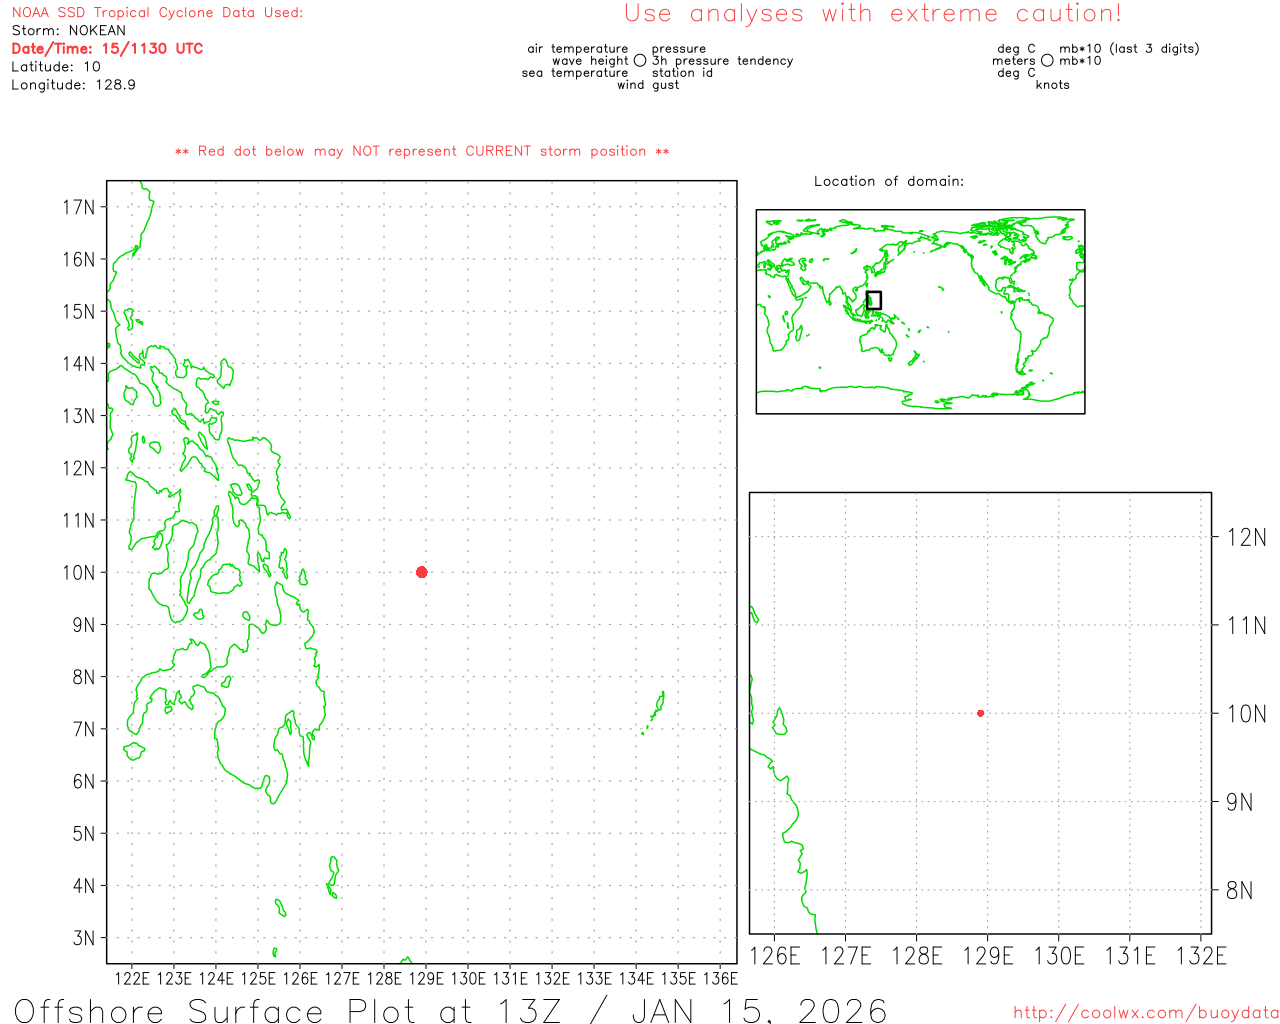Click the black domain box on the world map
The height and width of the screenshot is (1024, 1280).
(873, 300)
